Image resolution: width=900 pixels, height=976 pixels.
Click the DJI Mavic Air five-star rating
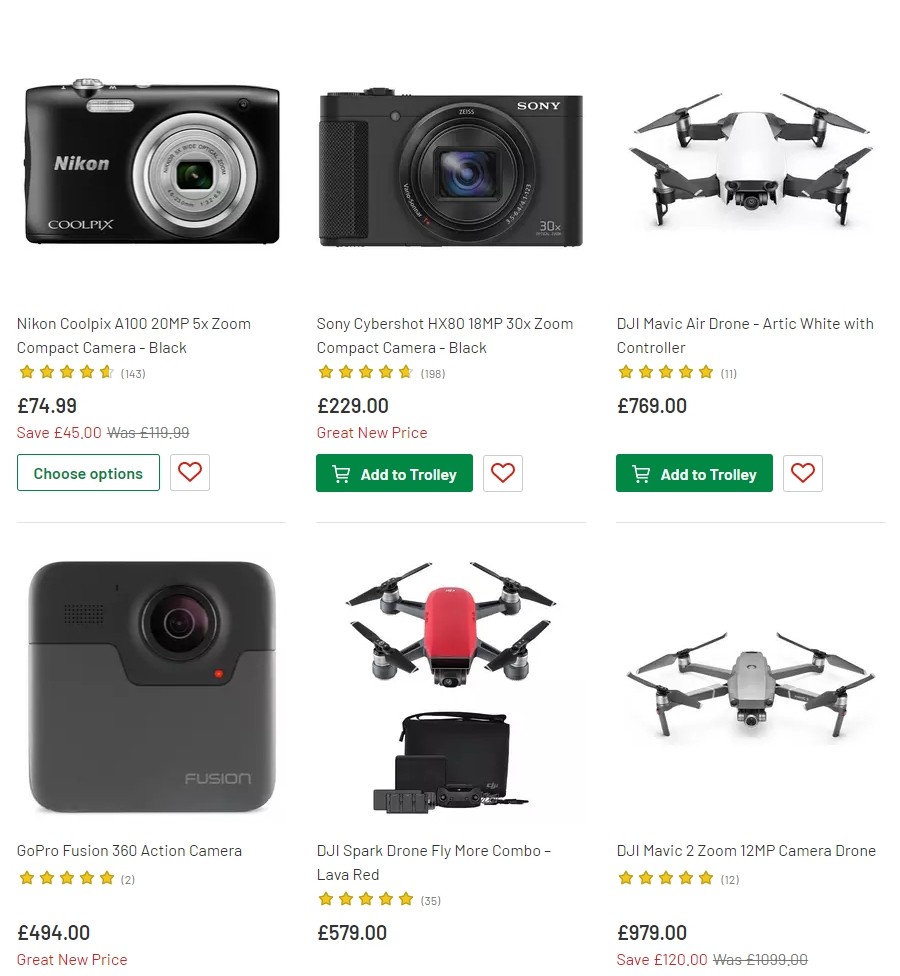coord(666,371)
